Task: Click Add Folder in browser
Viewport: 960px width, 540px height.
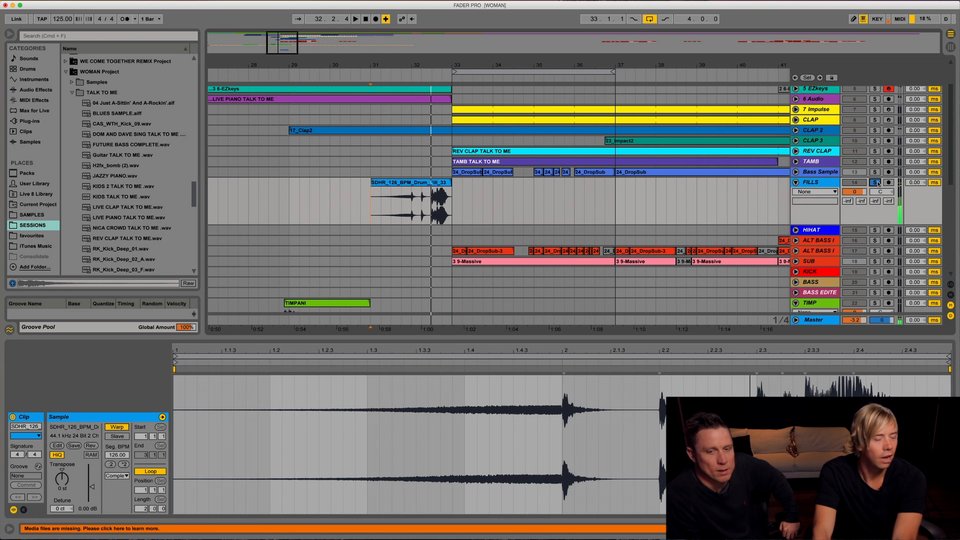Action: [x=33, y=266]
